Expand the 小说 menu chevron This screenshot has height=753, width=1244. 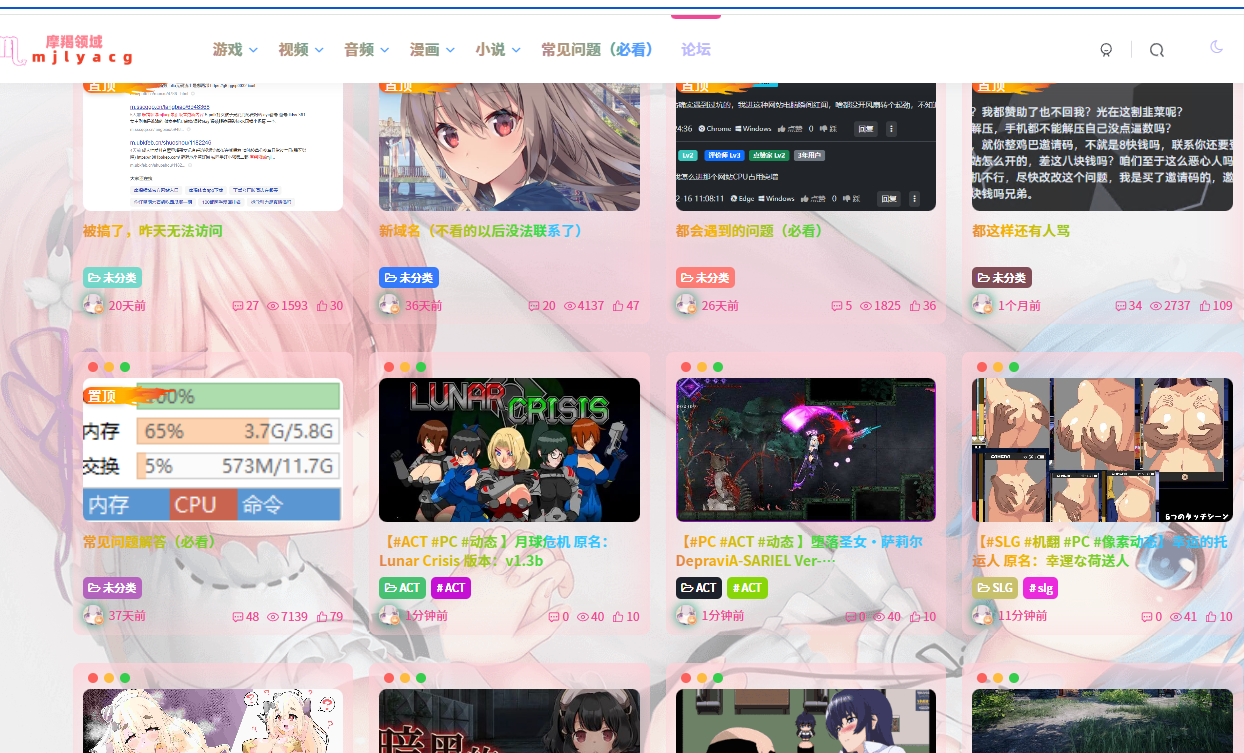point(516,50)
